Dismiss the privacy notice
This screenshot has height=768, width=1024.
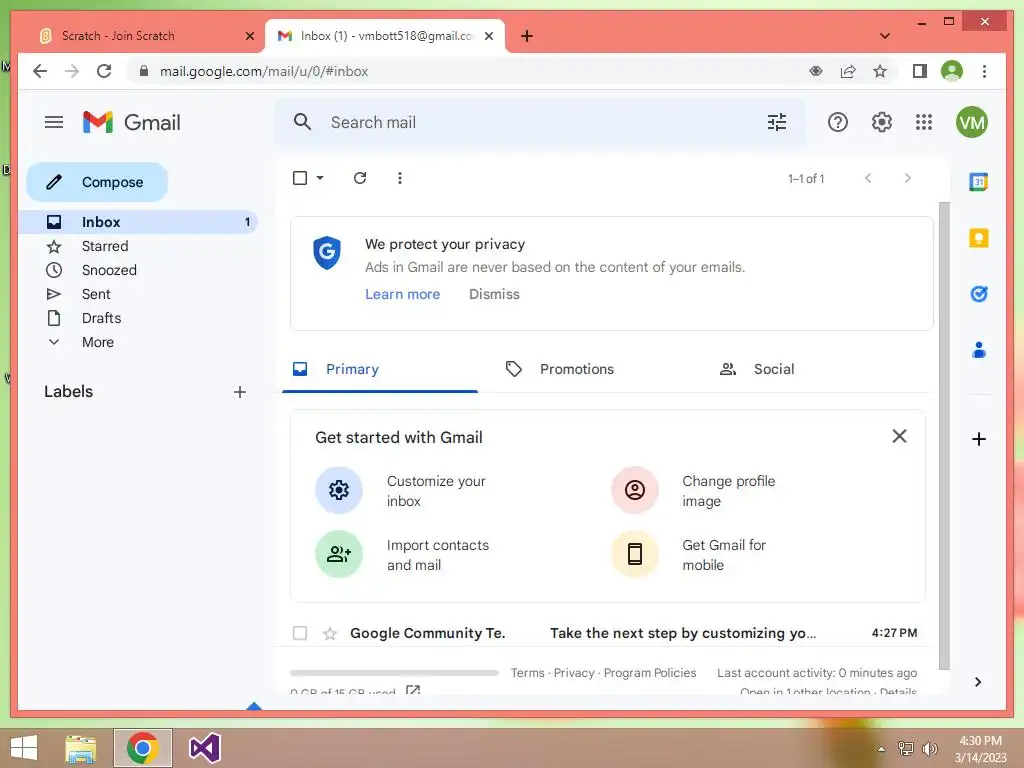(494, 295)
